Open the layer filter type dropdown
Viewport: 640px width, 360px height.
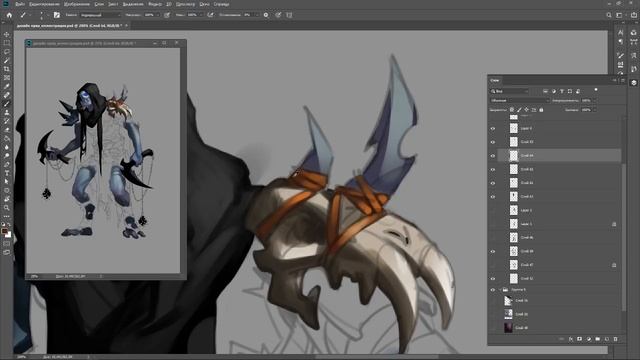pos(509,91)
